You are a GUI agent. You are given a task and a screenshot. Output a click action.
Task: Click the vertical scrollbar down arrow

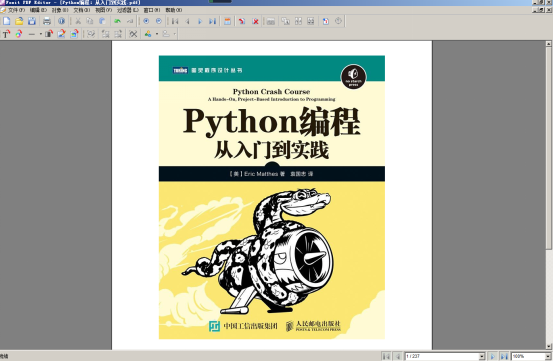coord(548,346)
